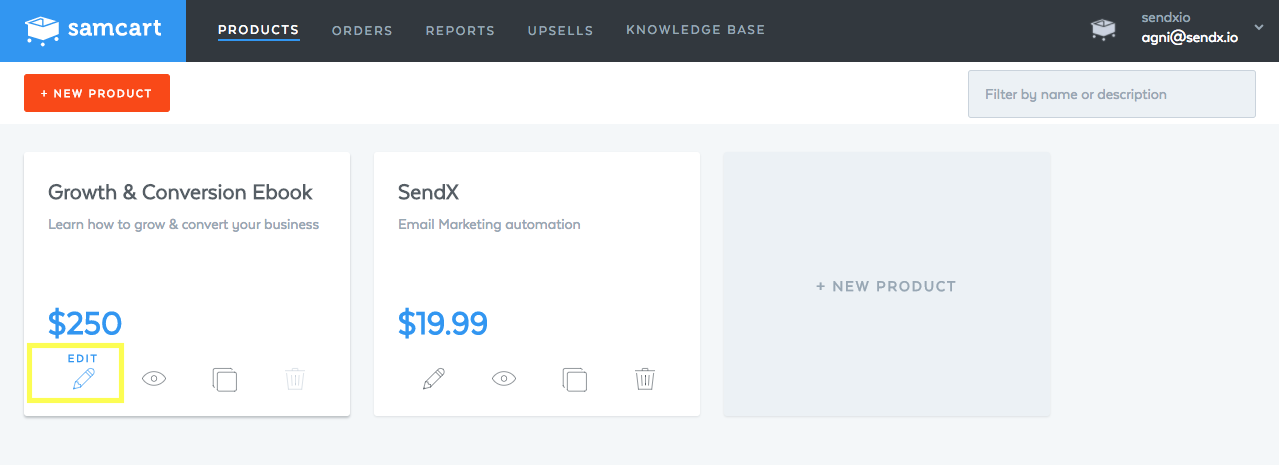1279x465 pixels.
Task: Expand the account dropdown chevron
Action: point(1258,27)
